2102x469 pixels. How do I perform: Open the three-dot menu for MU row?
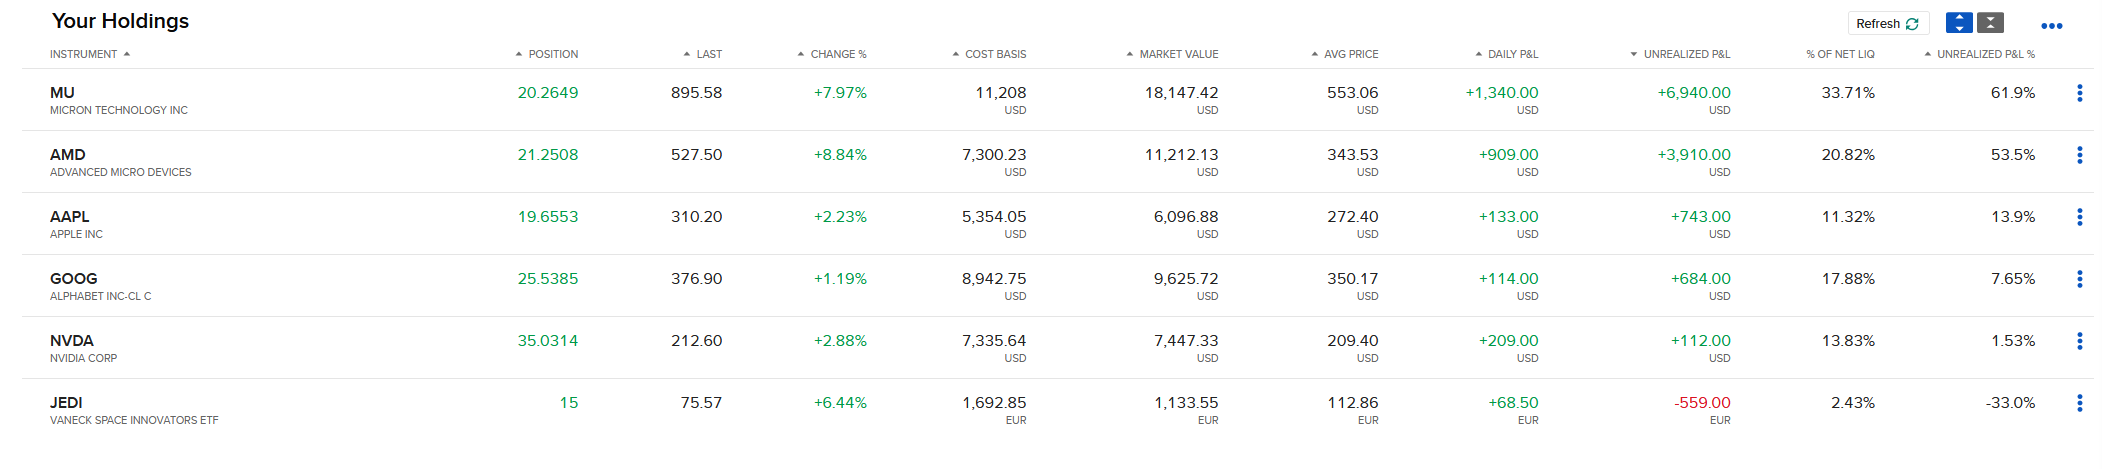click(2079, 93)
